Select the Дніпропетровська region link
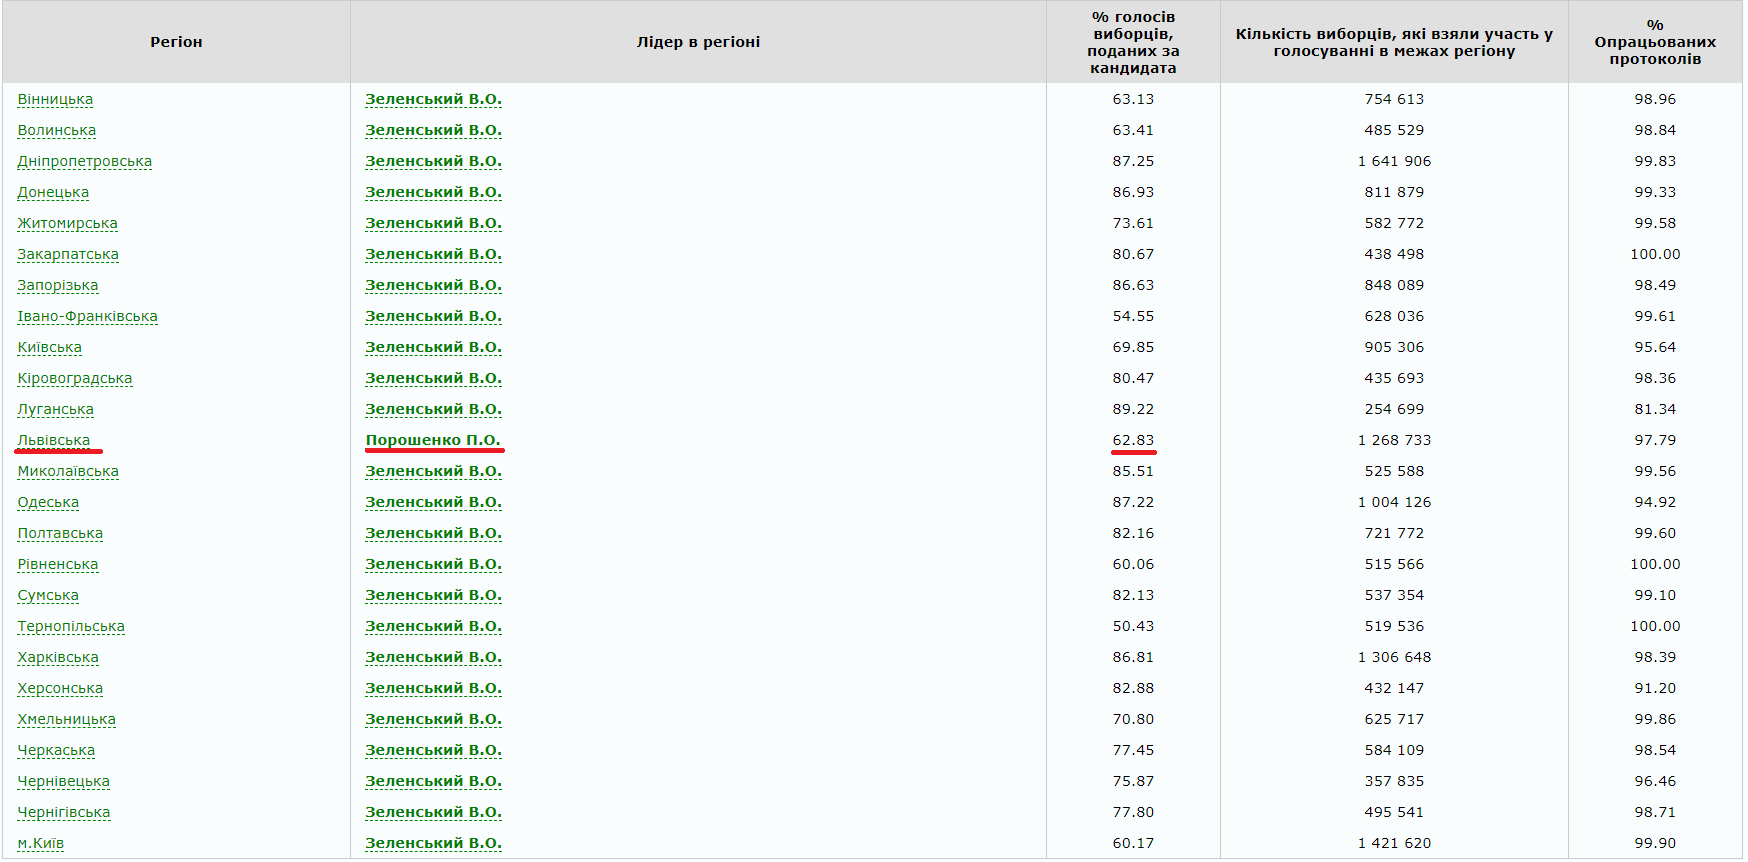 pos(85,161)
